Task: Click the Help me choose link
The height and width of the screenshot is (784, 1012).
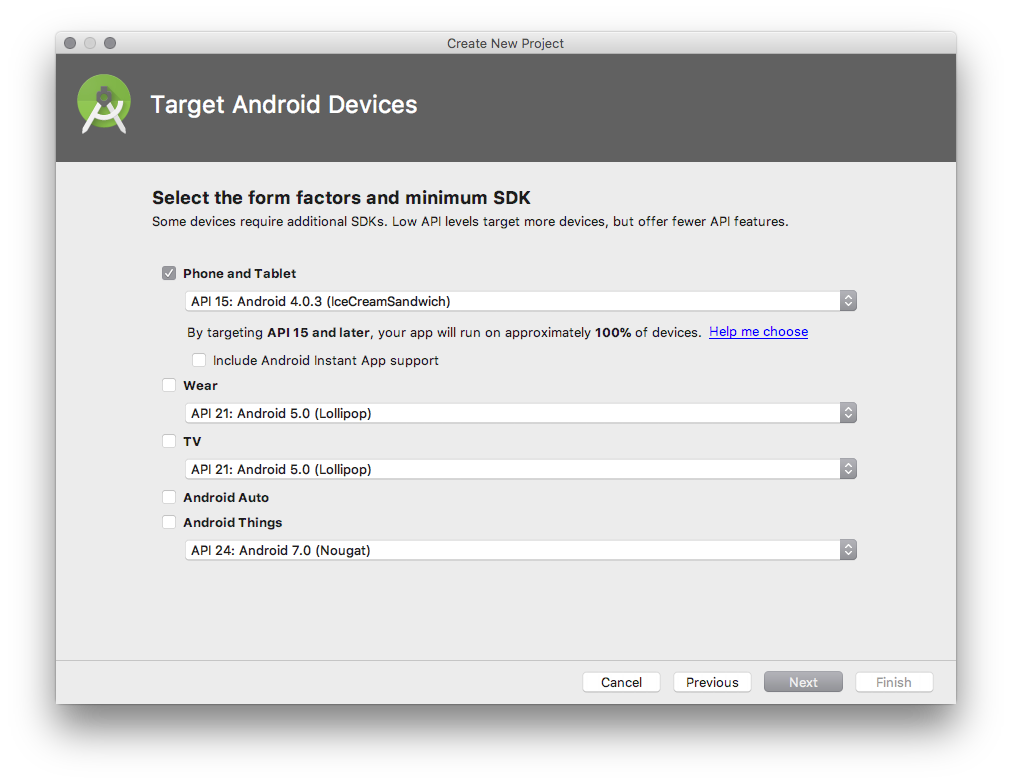Action: (758, 332)
